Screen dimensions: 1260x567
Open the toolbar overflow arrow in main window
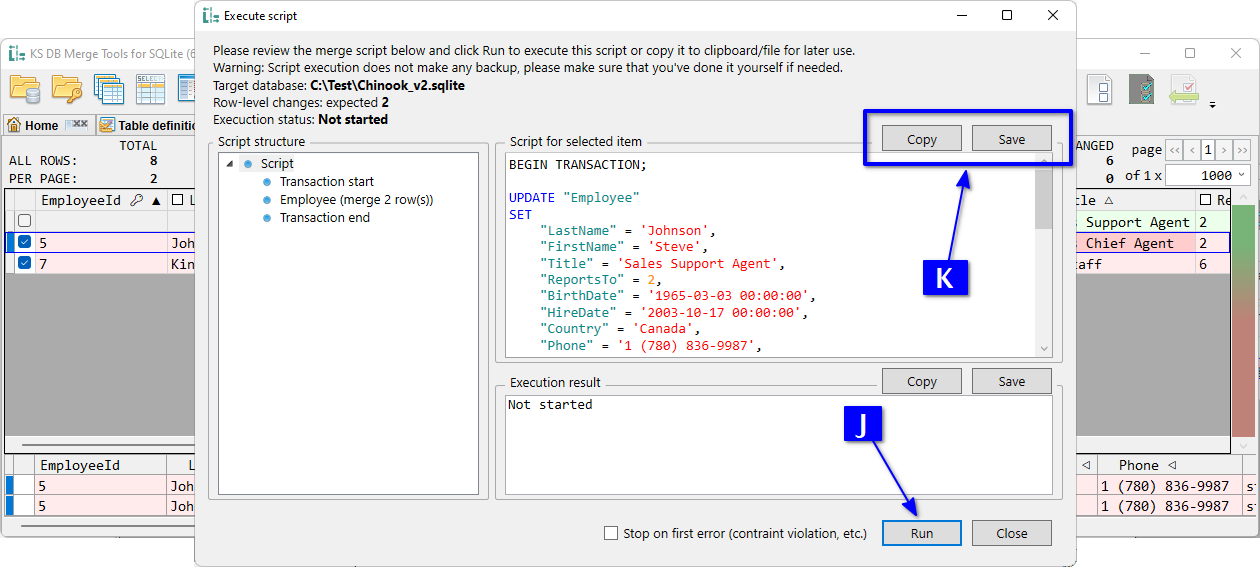tap(1213, 104)
